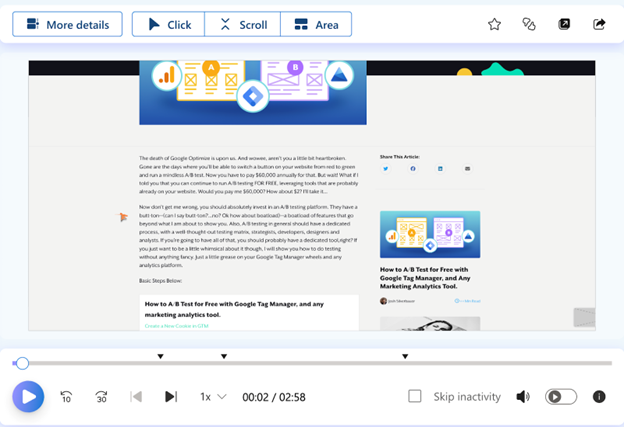Click the Twitter share icon in the article
The height and width of the screenshot is (427, 624).
point(386,169)
